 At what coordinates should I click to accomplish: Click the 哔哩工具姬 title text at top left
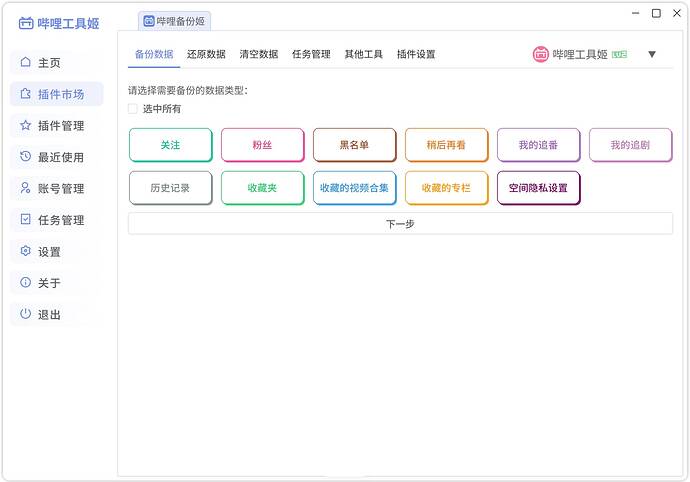[68, 23]
